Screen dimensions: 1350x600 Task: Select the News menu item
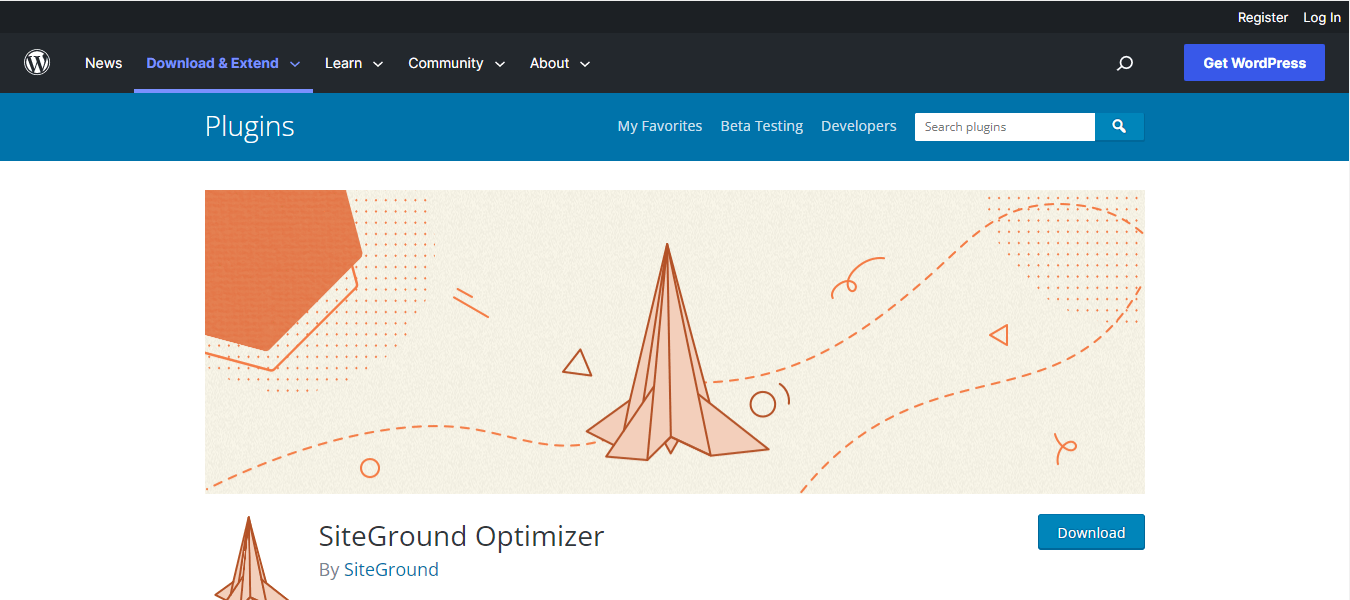pos(103,62)
